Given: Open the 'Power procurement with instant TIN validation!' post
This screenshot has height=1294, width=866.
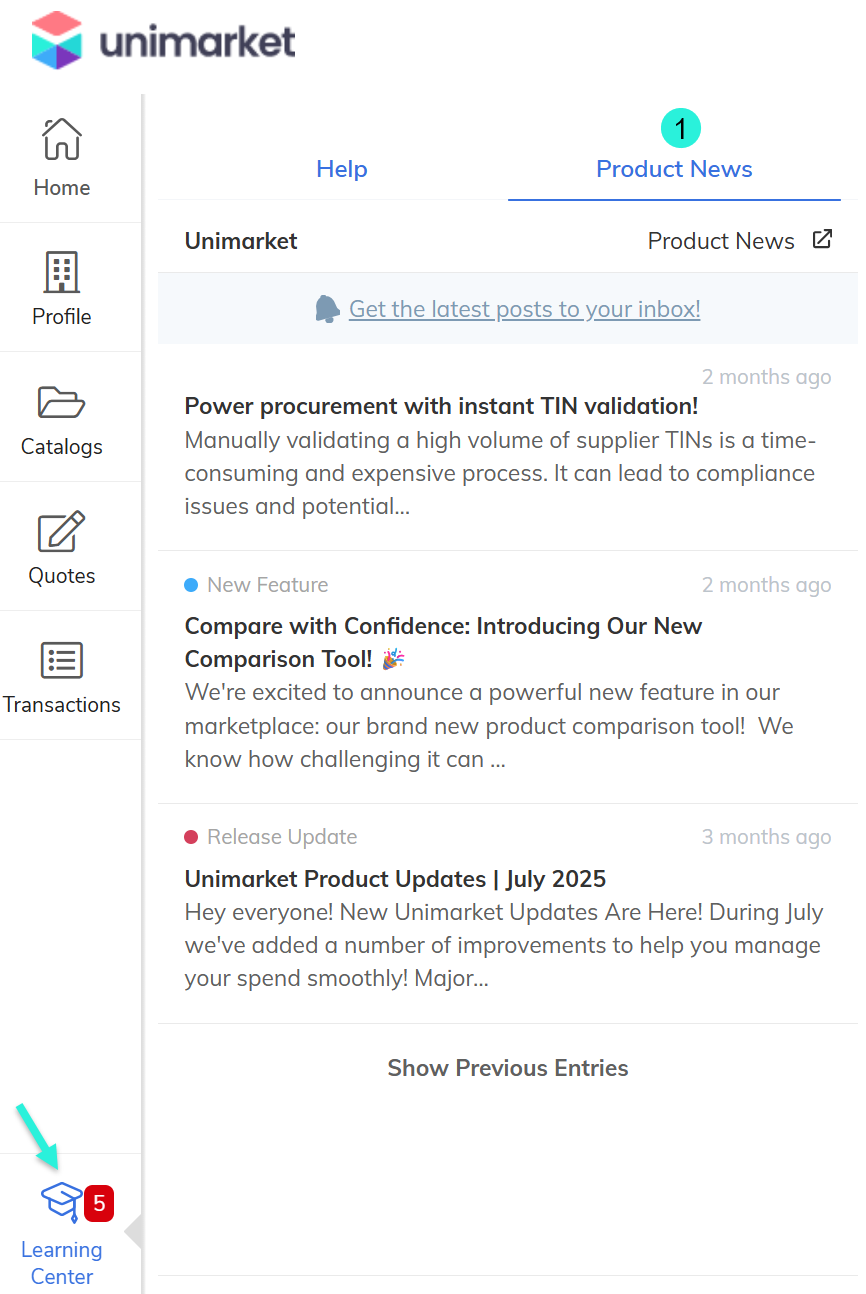Looking at the screenshot, I should coord(441,406).
